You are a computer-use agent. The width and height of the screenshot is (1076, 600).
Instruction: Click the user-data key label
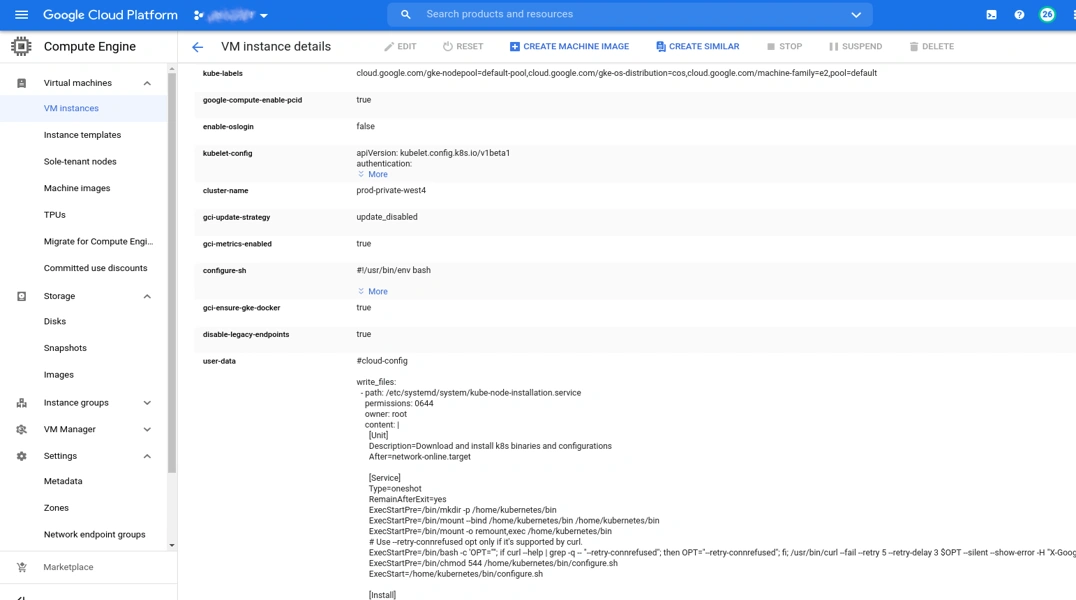219,361
